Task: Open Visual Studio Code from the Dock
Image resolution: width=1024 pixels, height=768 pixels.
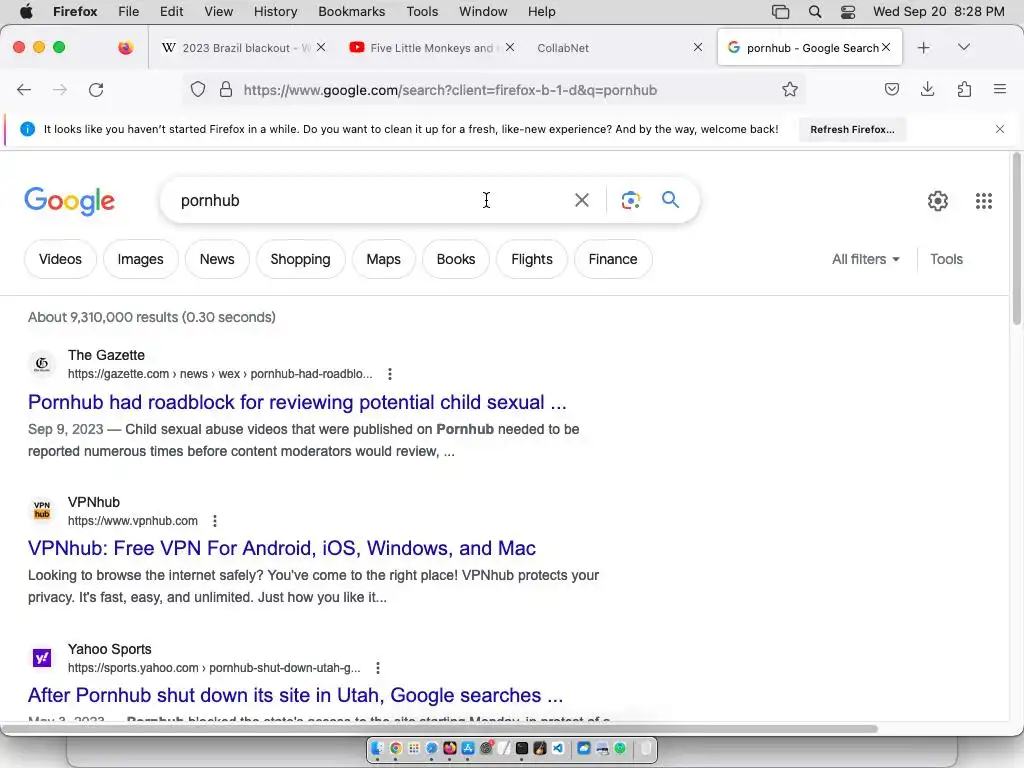Action: pyautogui.click(x=558, y=748)
